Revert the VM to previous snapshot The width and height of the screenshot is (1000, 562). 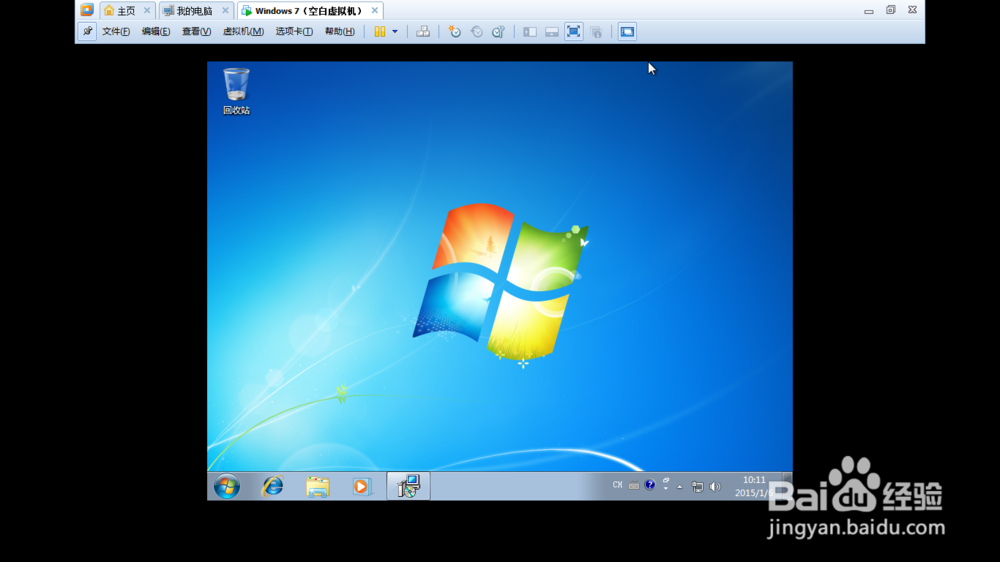coord(476,31)
